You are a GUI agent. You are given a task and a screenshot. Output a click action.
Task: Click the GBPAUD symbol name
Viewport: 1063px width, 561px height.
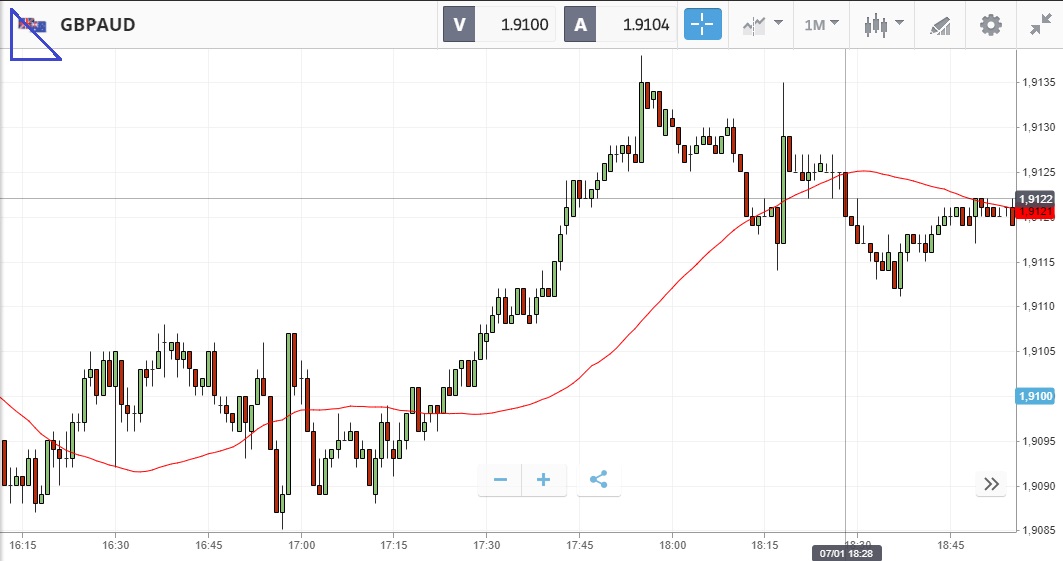point(98,25)
